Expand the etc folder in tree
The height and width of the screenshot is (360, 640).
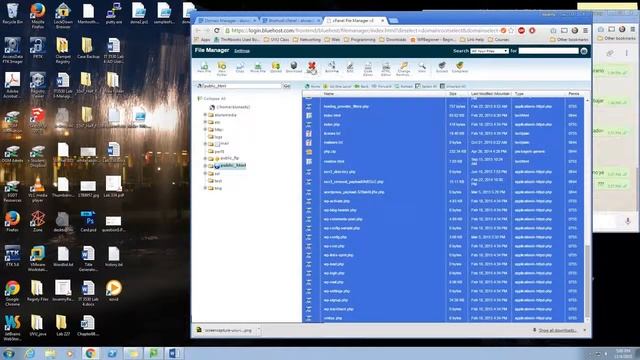point(205,122)
